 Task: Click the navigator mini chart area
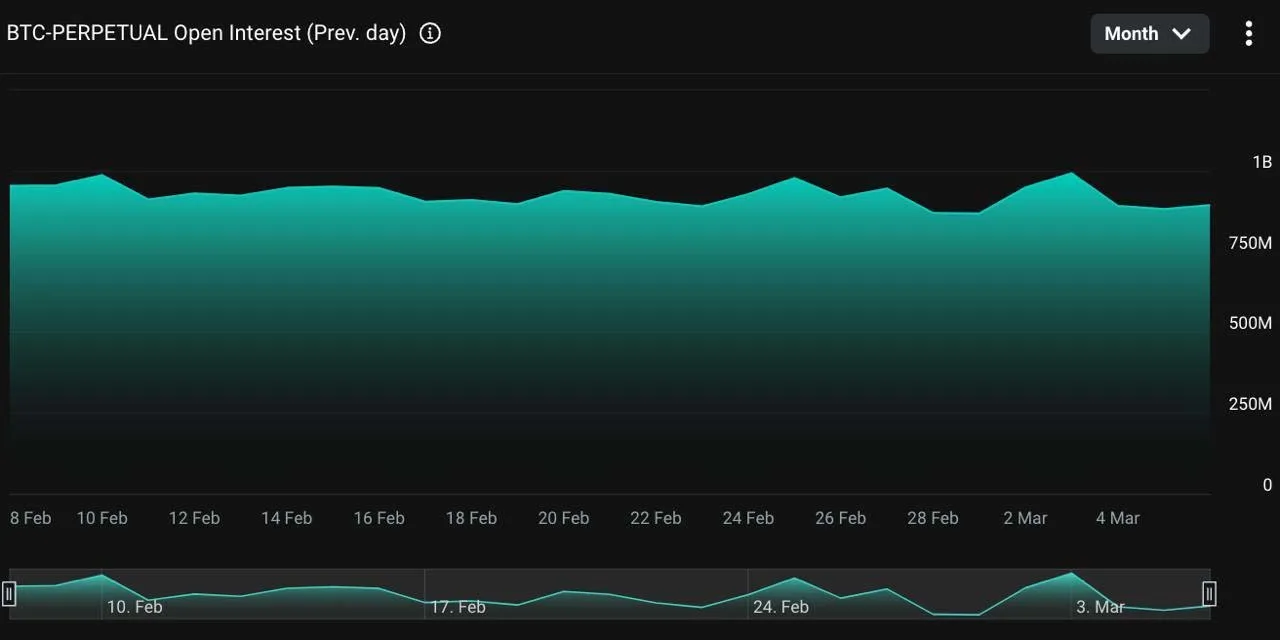[609, 594]
